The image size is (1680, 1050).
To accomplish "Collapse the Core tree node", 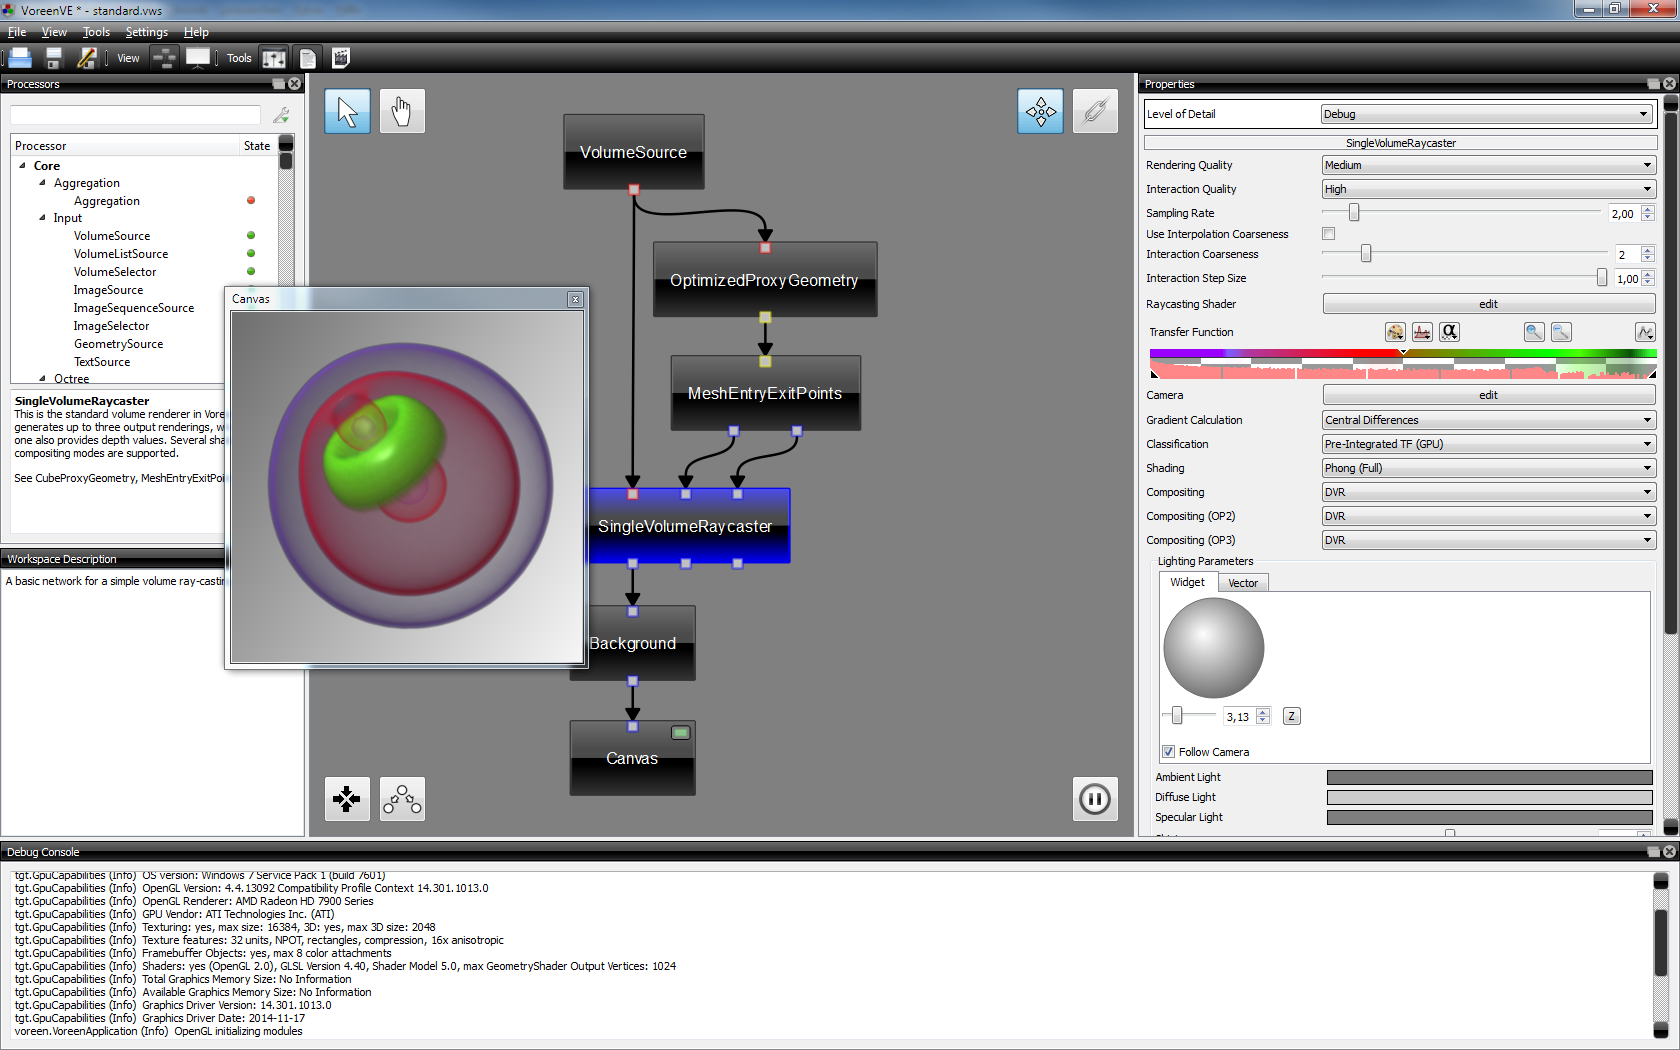I will (x=23, y=166).
